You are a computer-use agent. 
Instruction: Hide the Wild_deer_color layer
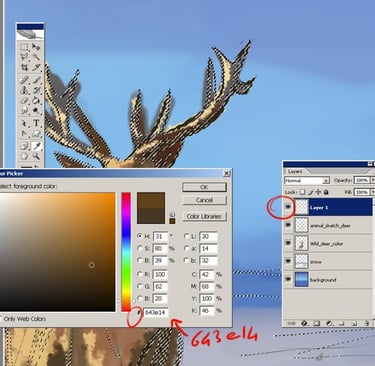coord(288,243)
